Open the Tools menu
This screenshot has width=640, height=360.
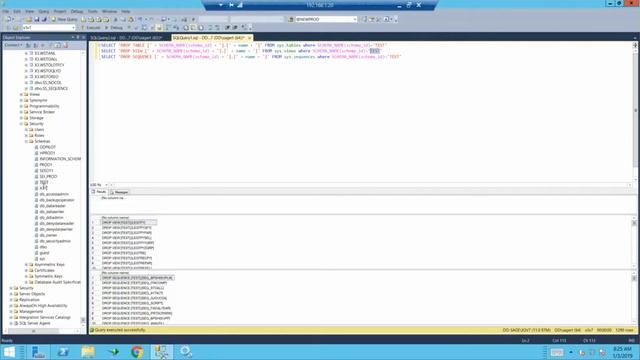[93, 11]
